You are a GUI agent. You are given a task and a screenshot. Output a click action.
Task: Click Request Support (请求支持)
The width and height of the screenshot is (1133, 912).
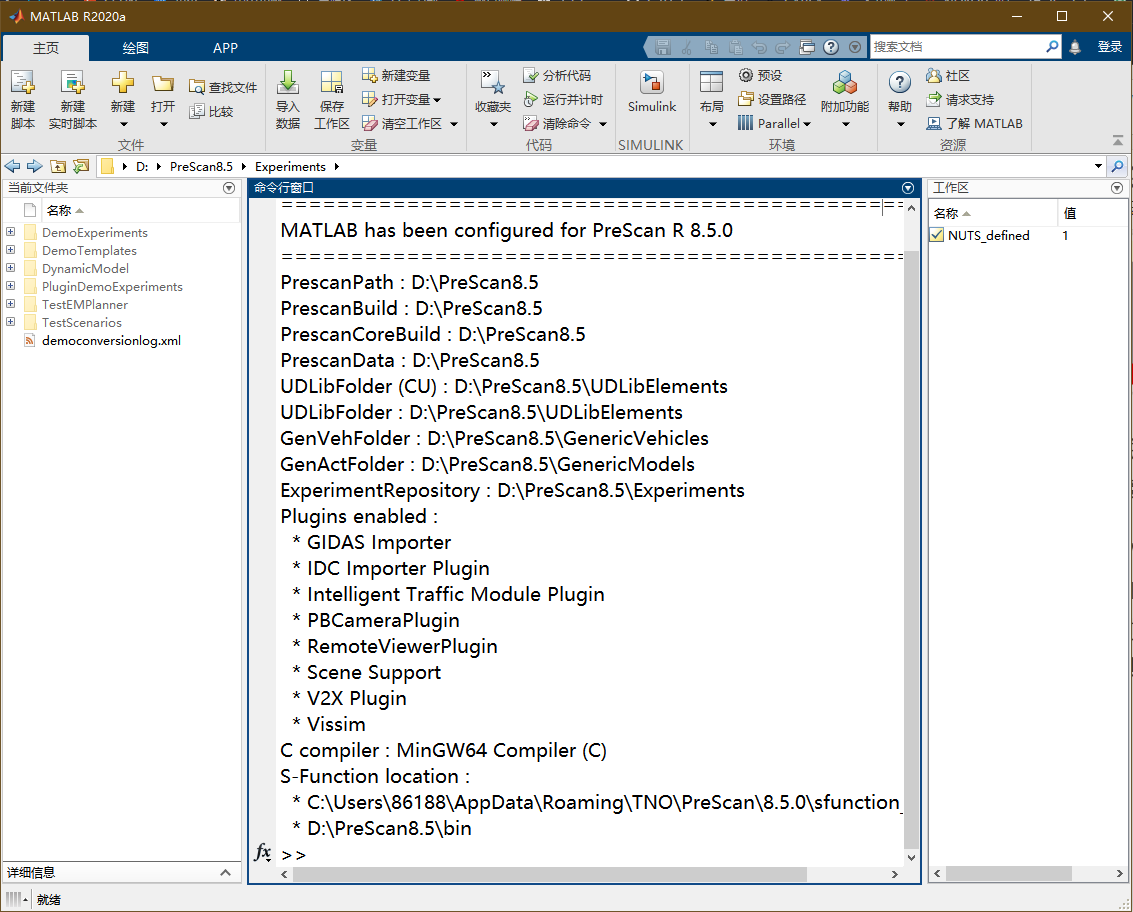point(960,99)
